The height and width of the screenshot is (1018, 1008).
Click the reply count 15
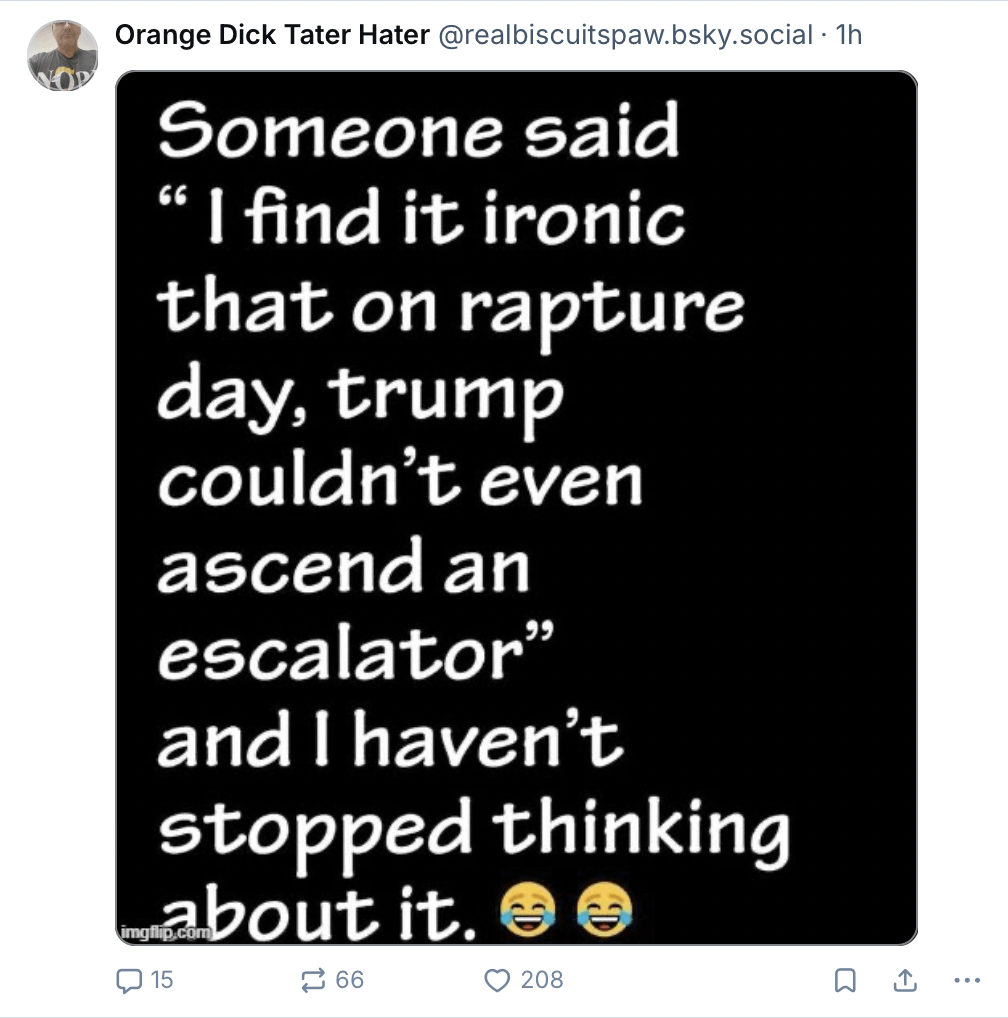[162, 980]
